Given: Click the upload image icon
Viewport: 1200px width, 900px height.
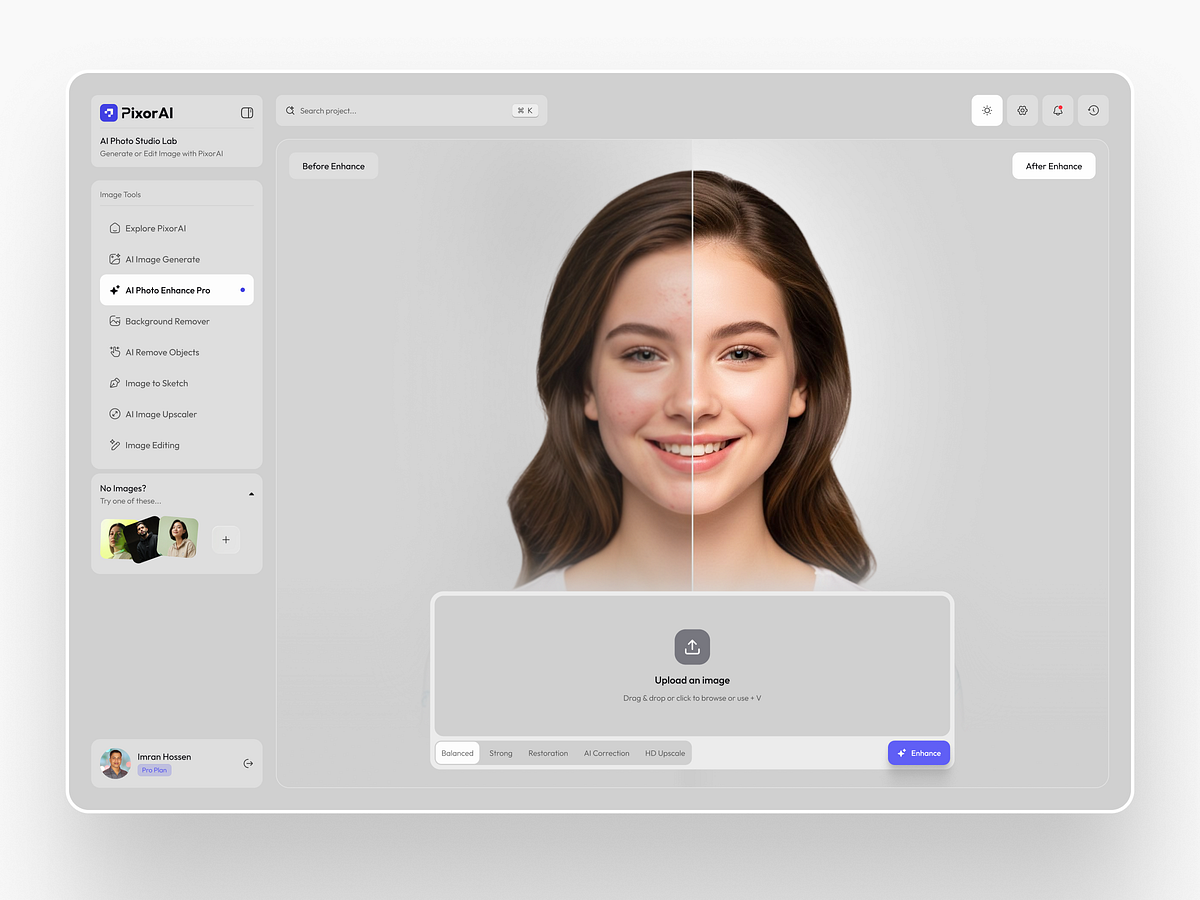Looking at the screenshot, I should [692, 647].
